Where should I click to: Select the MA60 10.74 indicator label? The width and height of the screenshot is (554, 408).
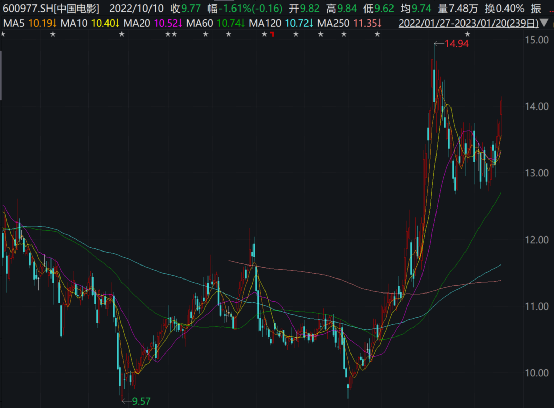pos(216,24)
